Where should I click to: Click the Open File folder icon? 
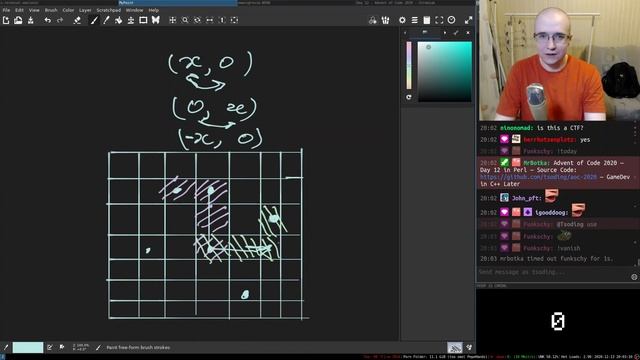coord(18,20)
